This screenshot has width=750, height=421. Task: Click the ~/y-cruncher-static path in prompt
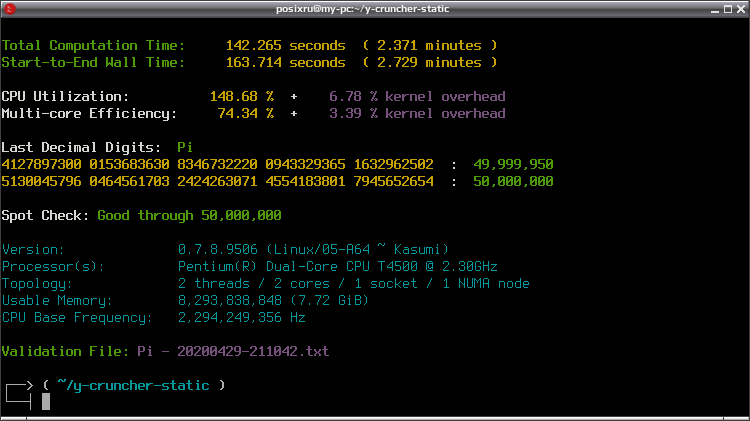click(133, 386)
